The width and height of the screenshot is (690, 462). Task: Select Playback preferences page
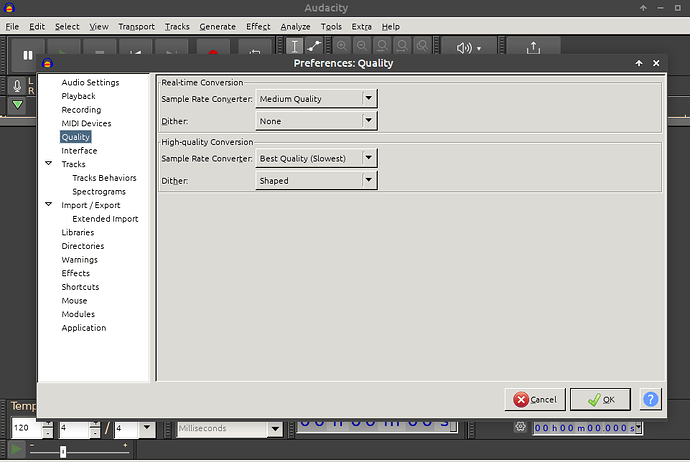pyautogui.click(x=78, y=96)
